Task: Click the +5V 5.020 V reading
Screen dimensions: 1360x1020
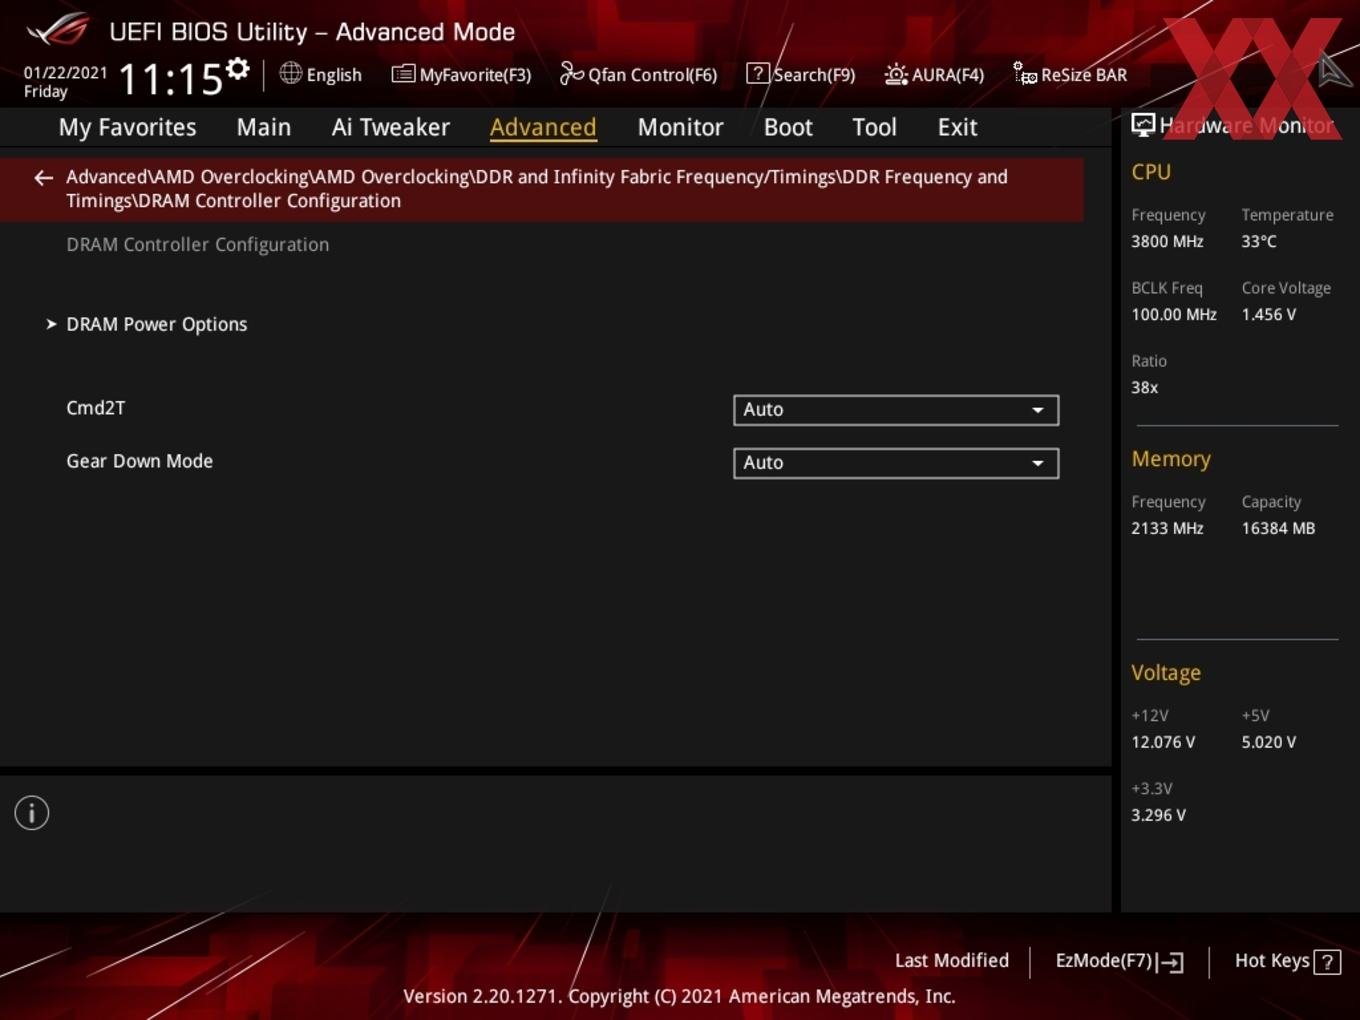Action: pyautogui.click(x=1269, y=742)
